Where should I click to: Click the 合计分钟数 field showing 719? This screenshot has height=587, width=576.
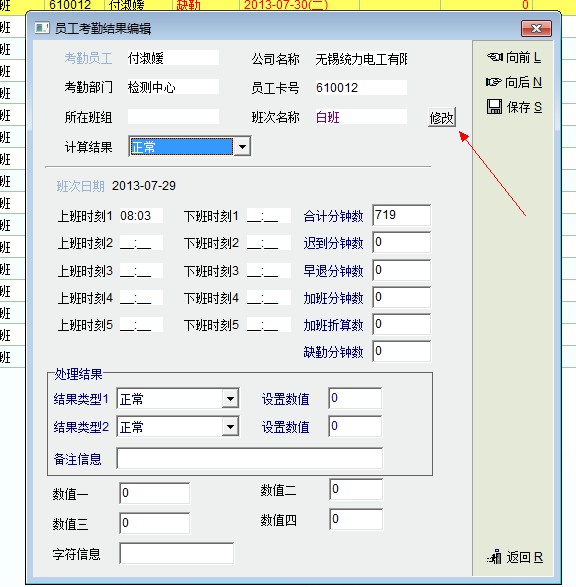[x=402, y=215]
